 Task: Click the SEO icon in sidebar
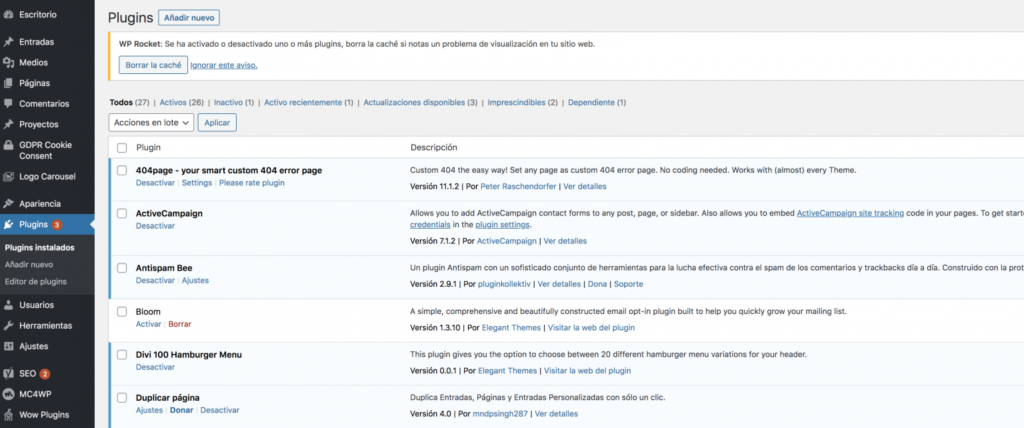[x=9, y=373]
